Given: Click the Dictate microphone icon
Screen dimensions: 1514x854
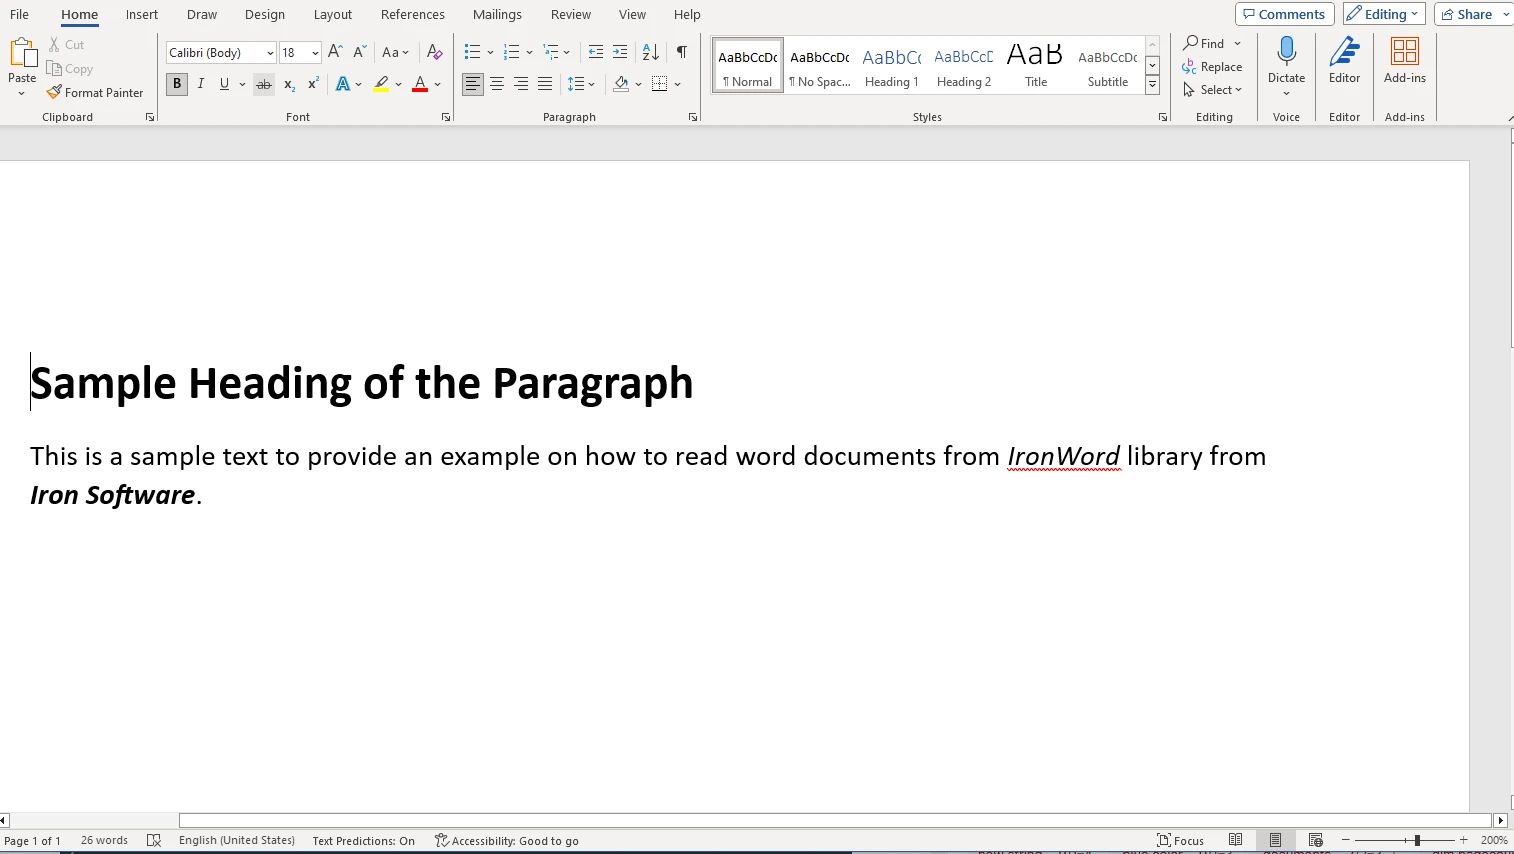Looking at the screenshot, I should pos(1286,52).
